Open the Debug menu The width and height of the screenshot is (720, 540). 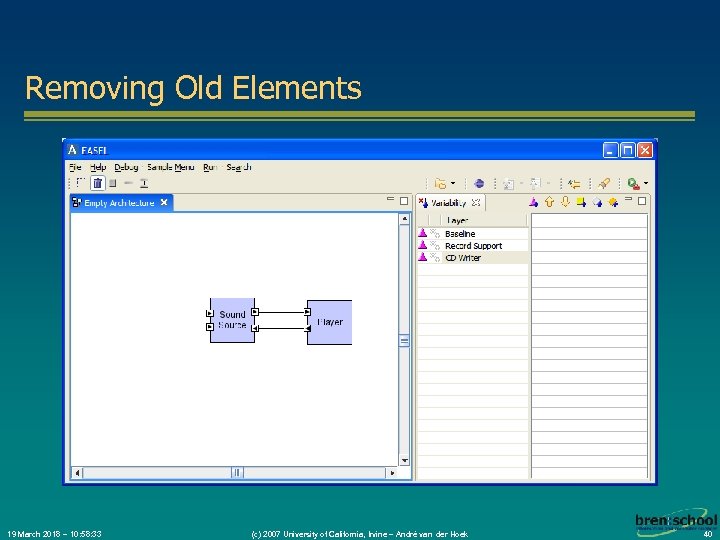pos(126,167)
